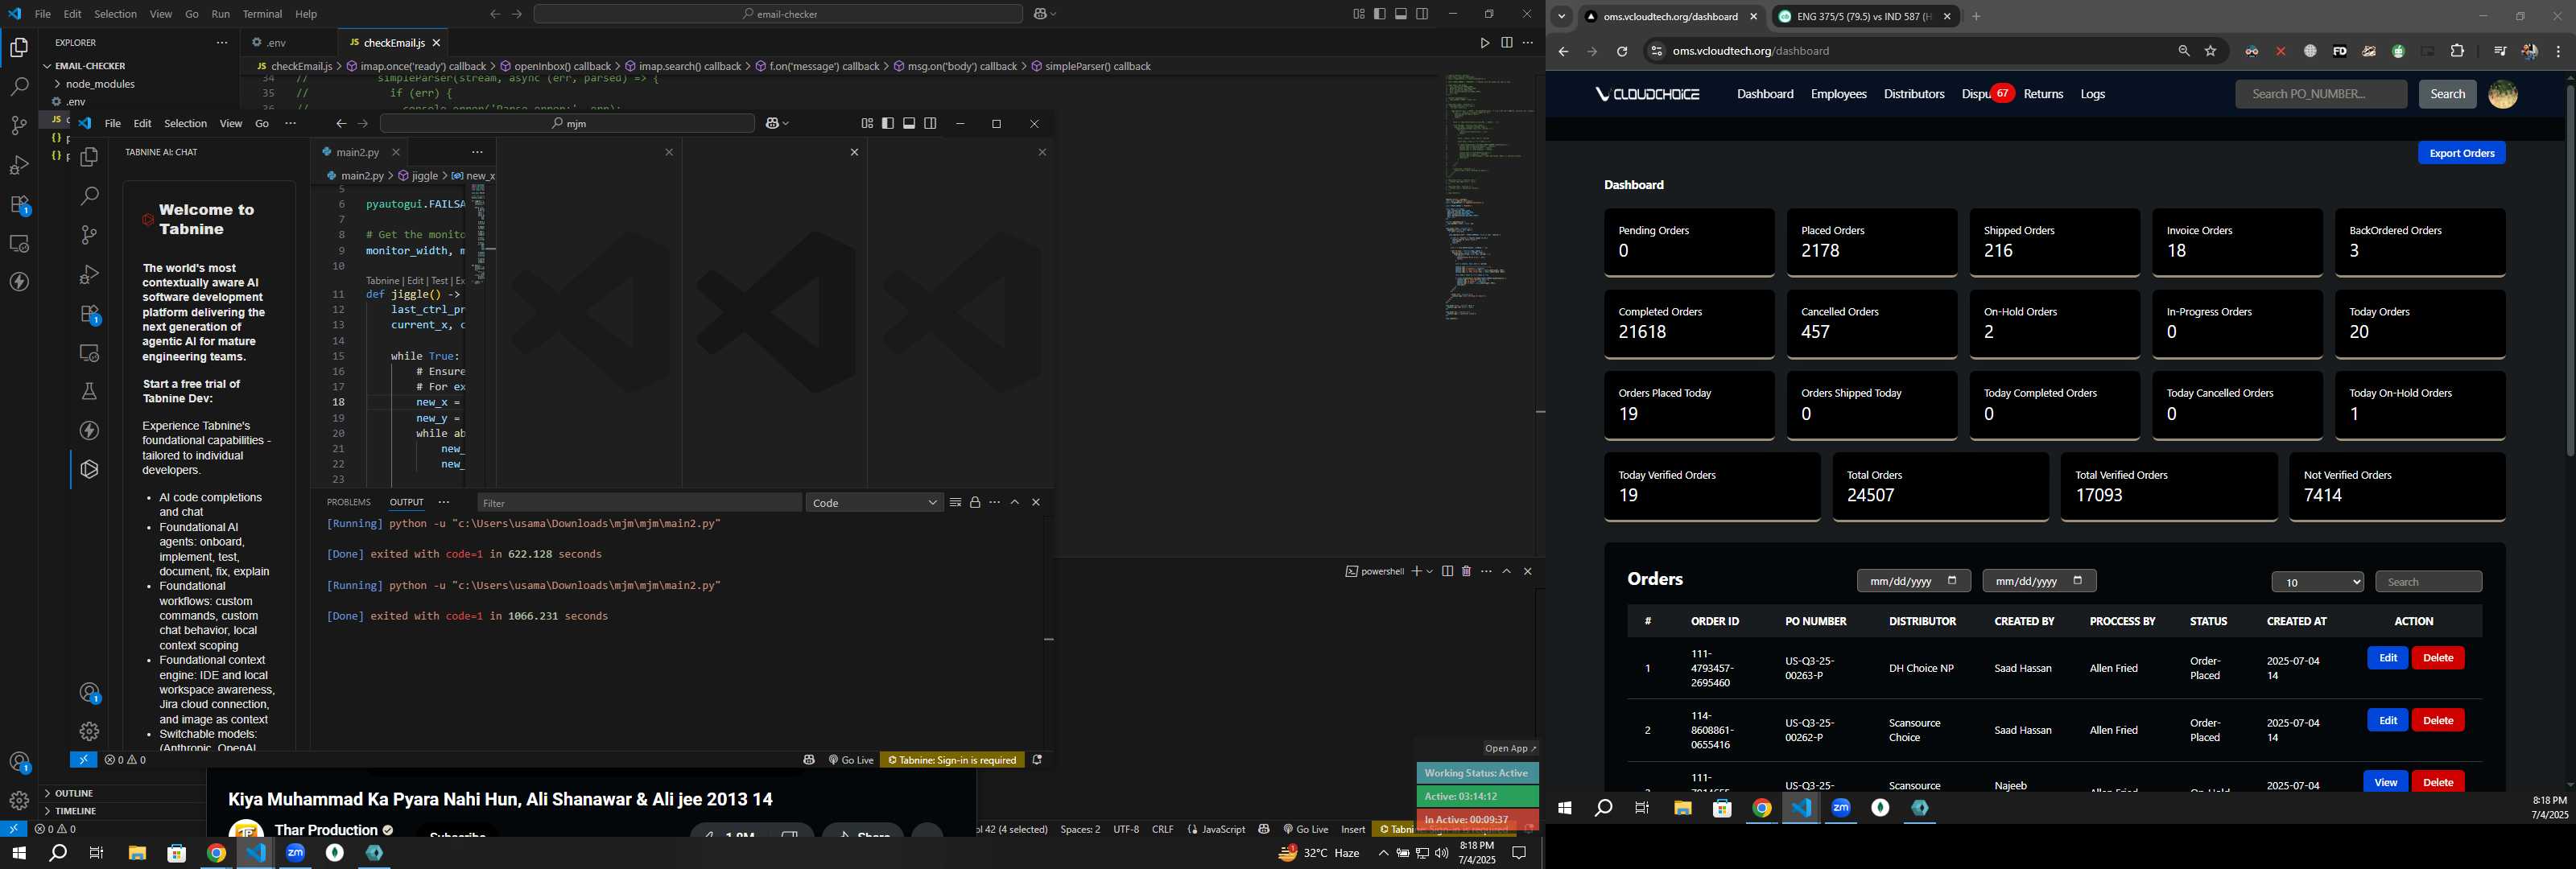The image size is (2576, 869).
Task: Open Accounts icon in the mjm window
Action: click(x=89, y=693)
